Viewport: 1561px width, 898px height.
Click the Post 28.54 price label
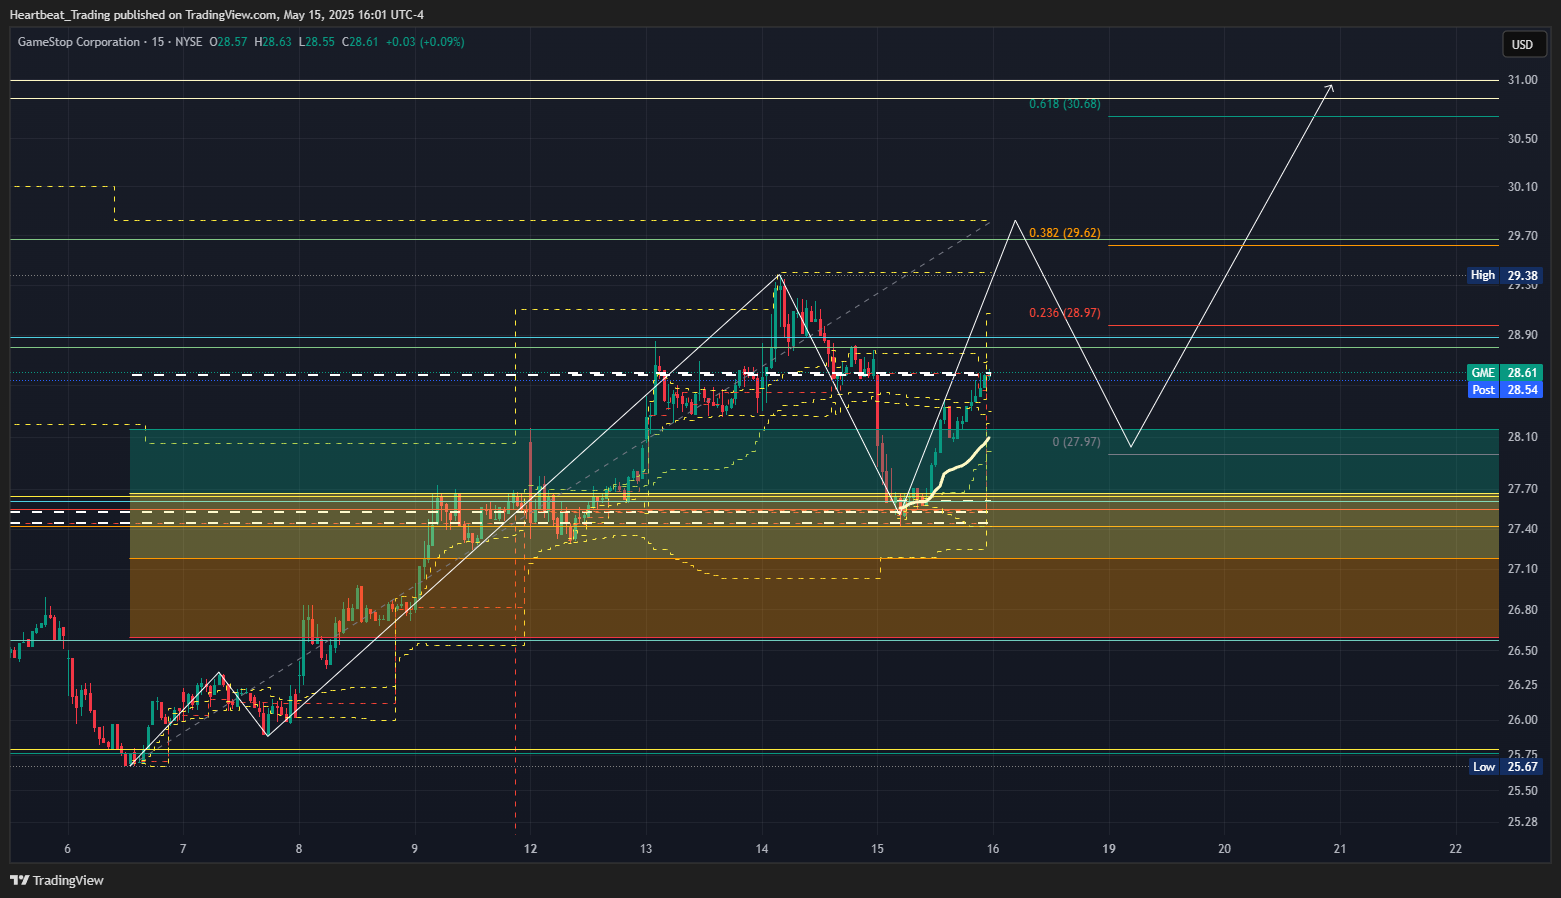(1505, 390)
